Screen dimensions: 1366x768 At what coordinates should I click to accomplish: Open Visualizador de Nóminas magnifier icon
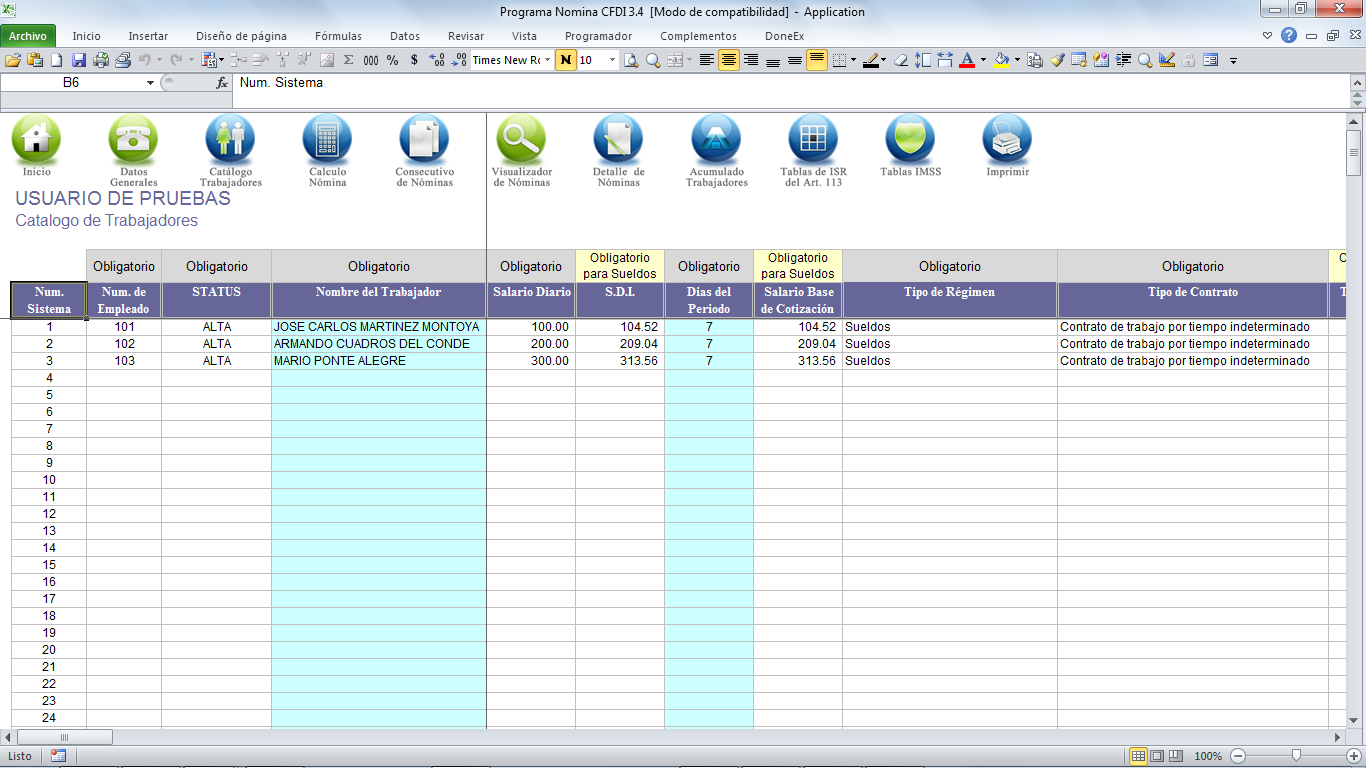pos(521,140)
